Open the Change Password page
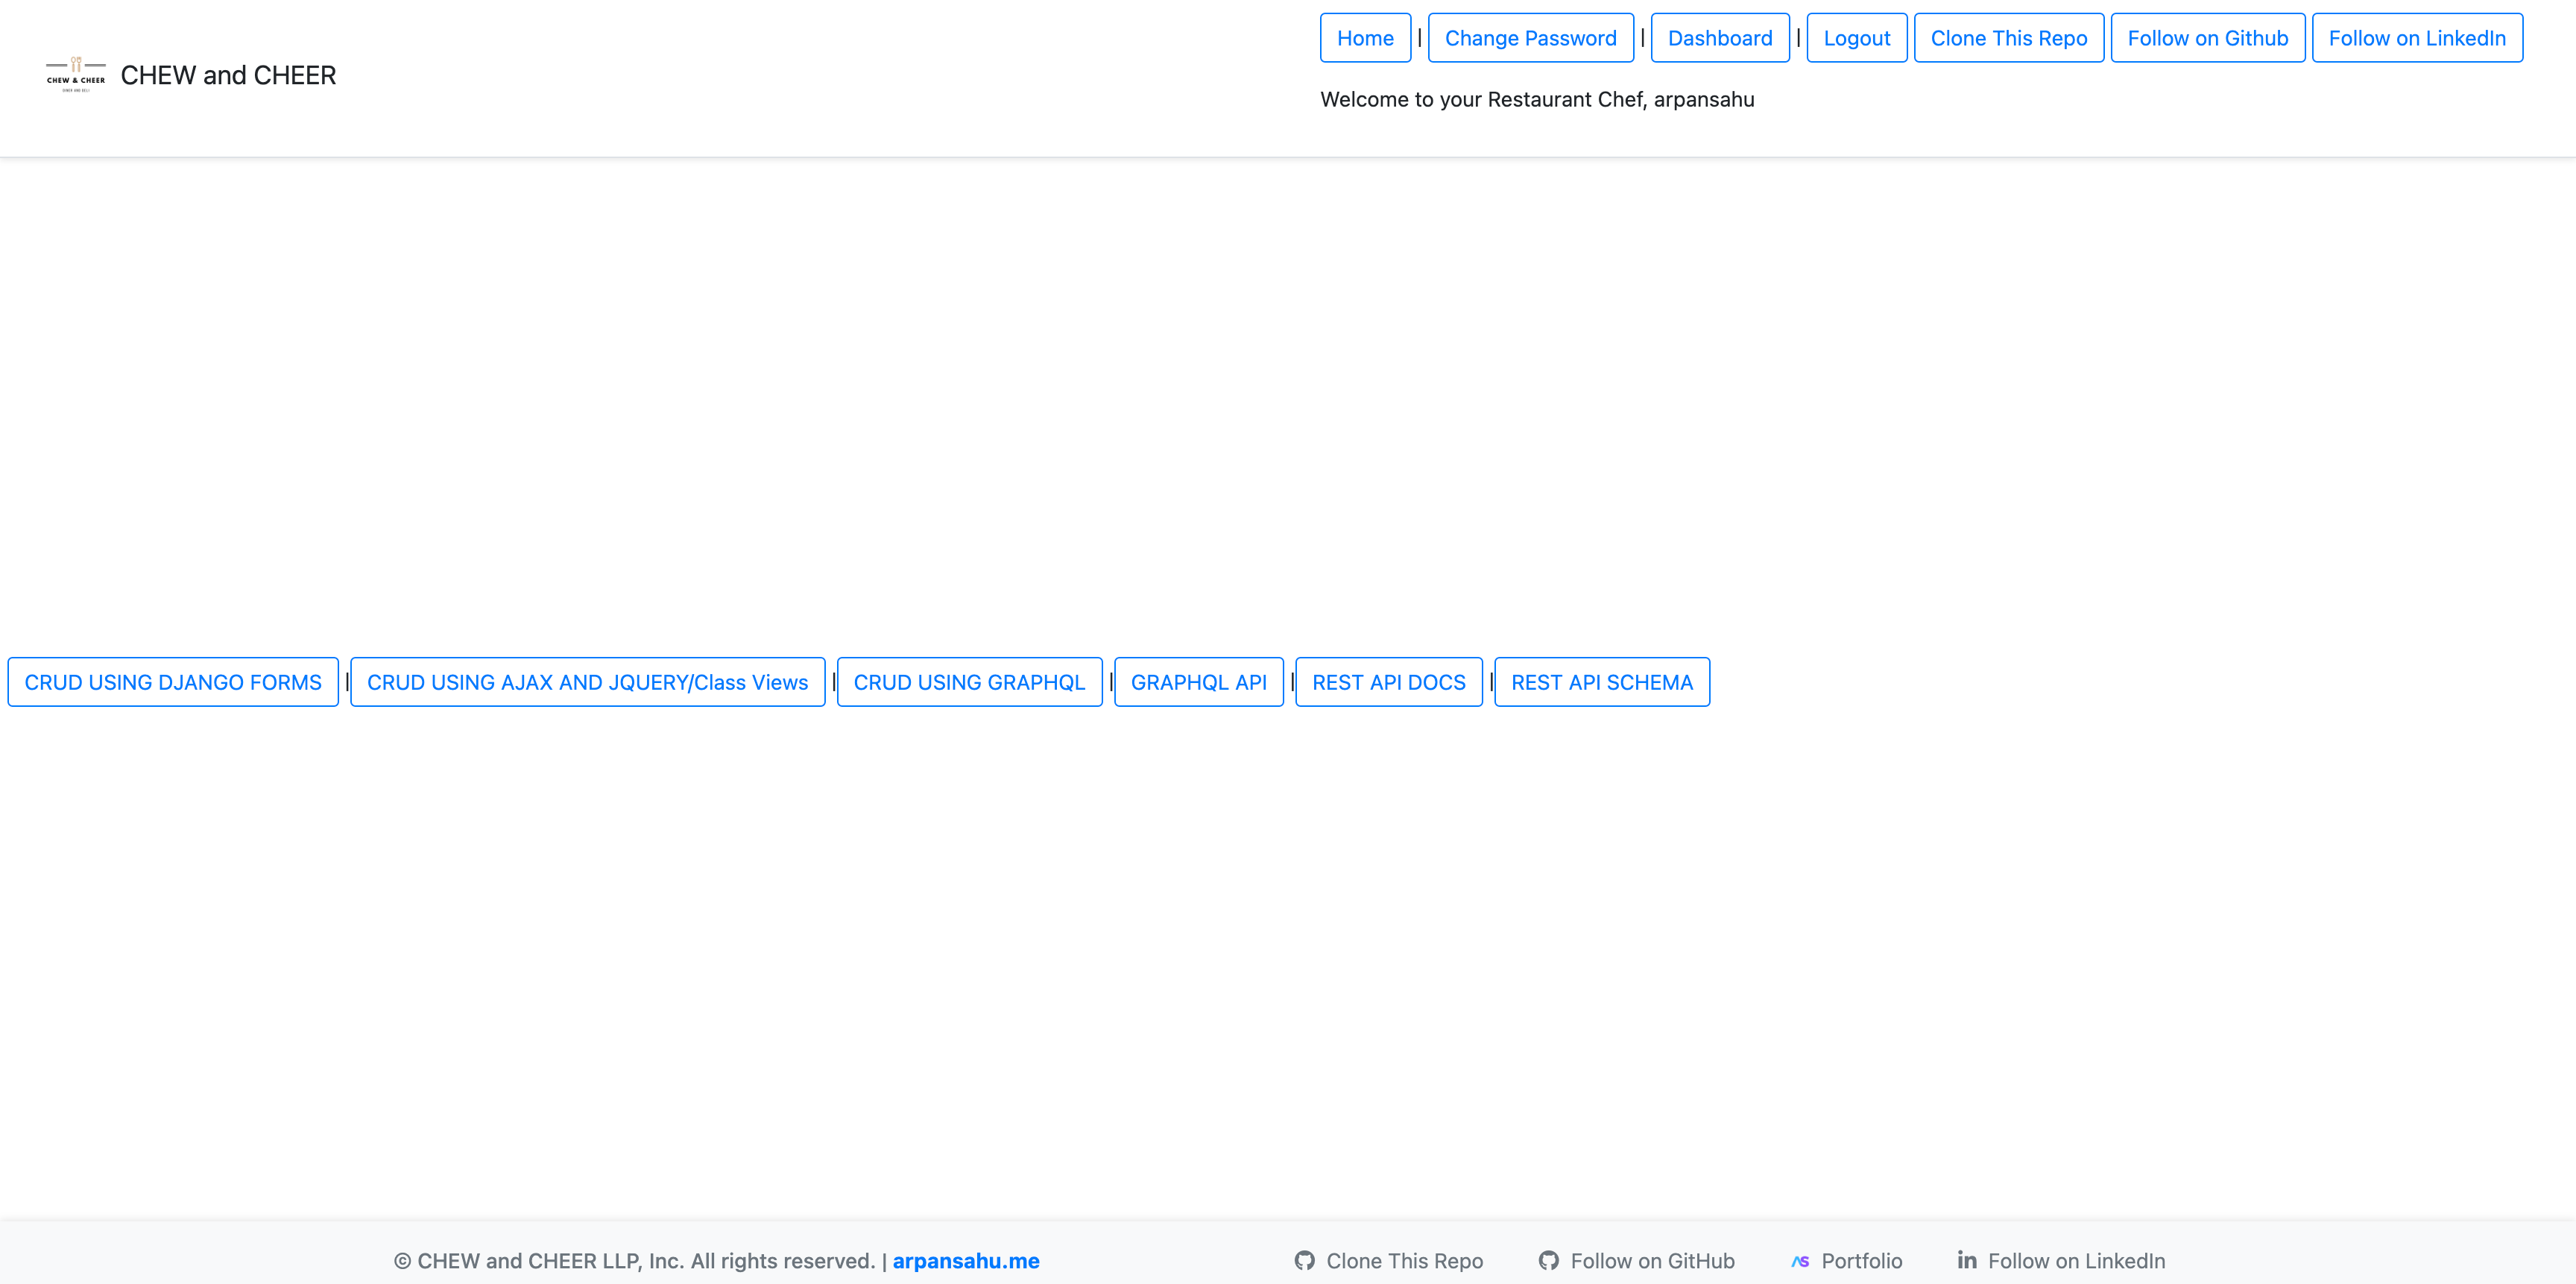 point(1530,38)
